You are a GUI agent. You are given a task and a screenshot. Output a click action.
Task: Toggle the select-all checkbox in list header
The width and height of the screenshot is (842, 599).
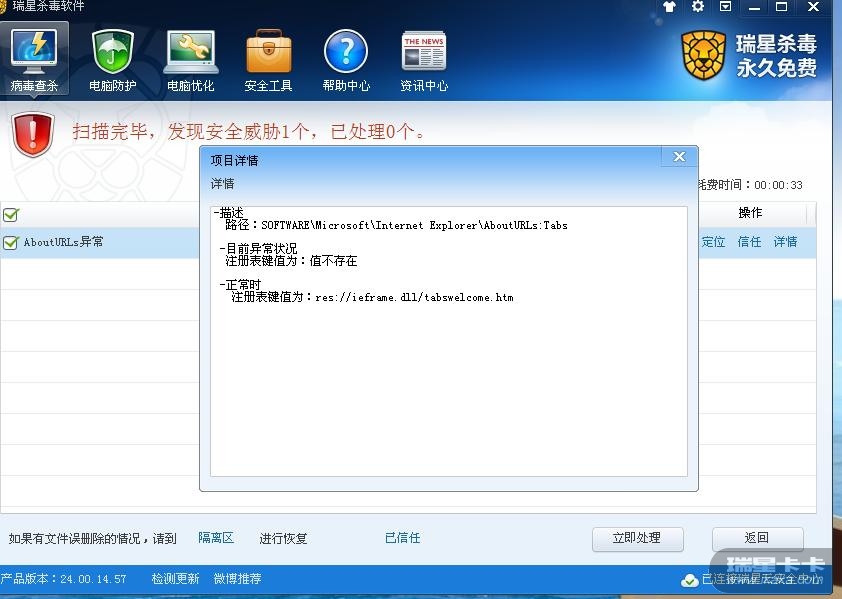[10, 215]
